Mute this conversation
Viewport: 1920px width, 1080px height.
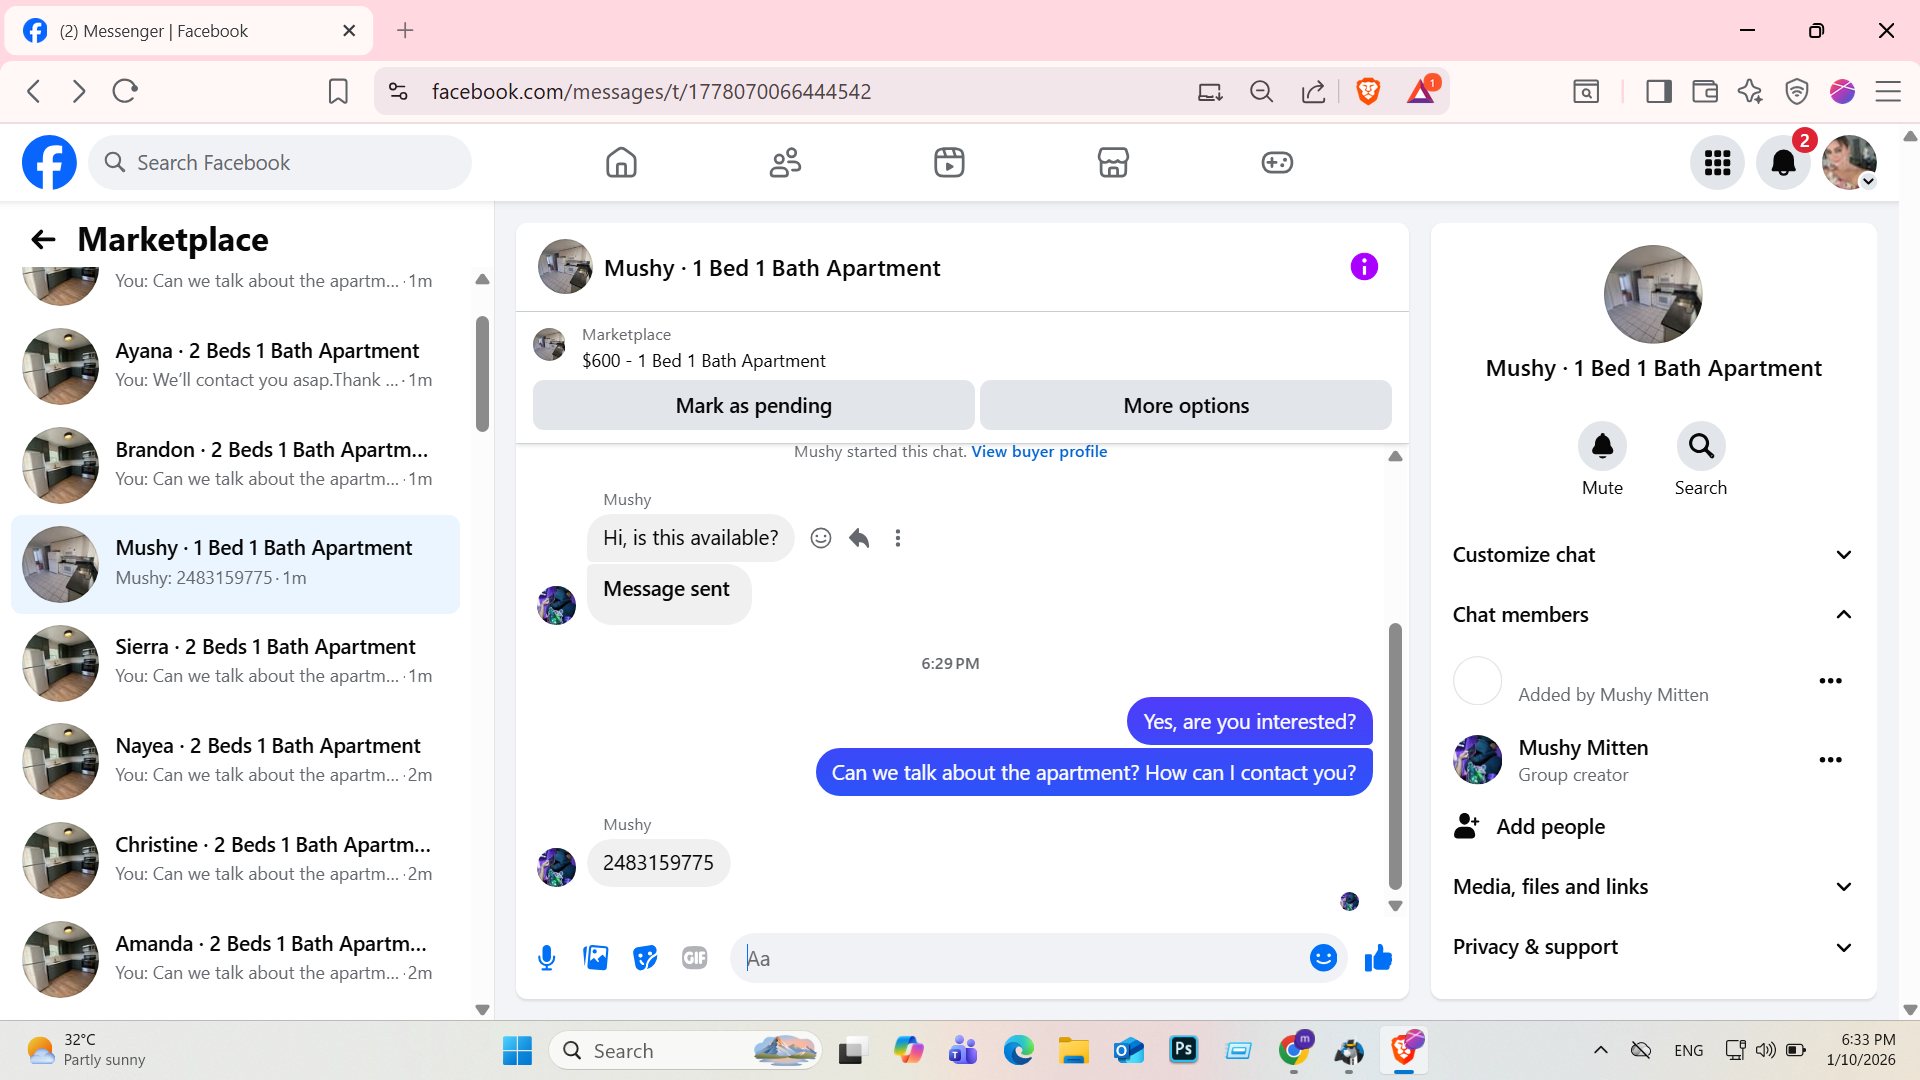click(x=1602, y=446)
